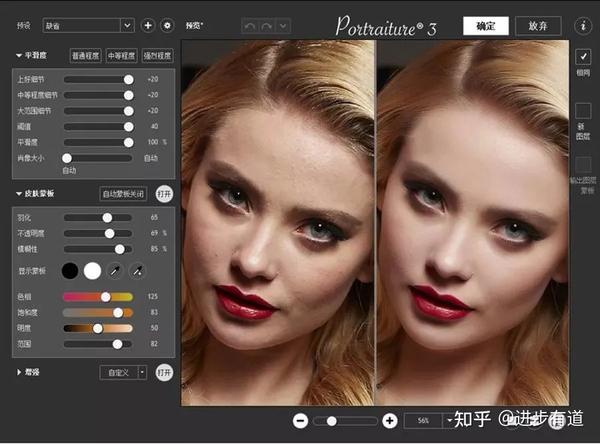Toggle the skin mask 打开 switch

[x=164, y=193]
